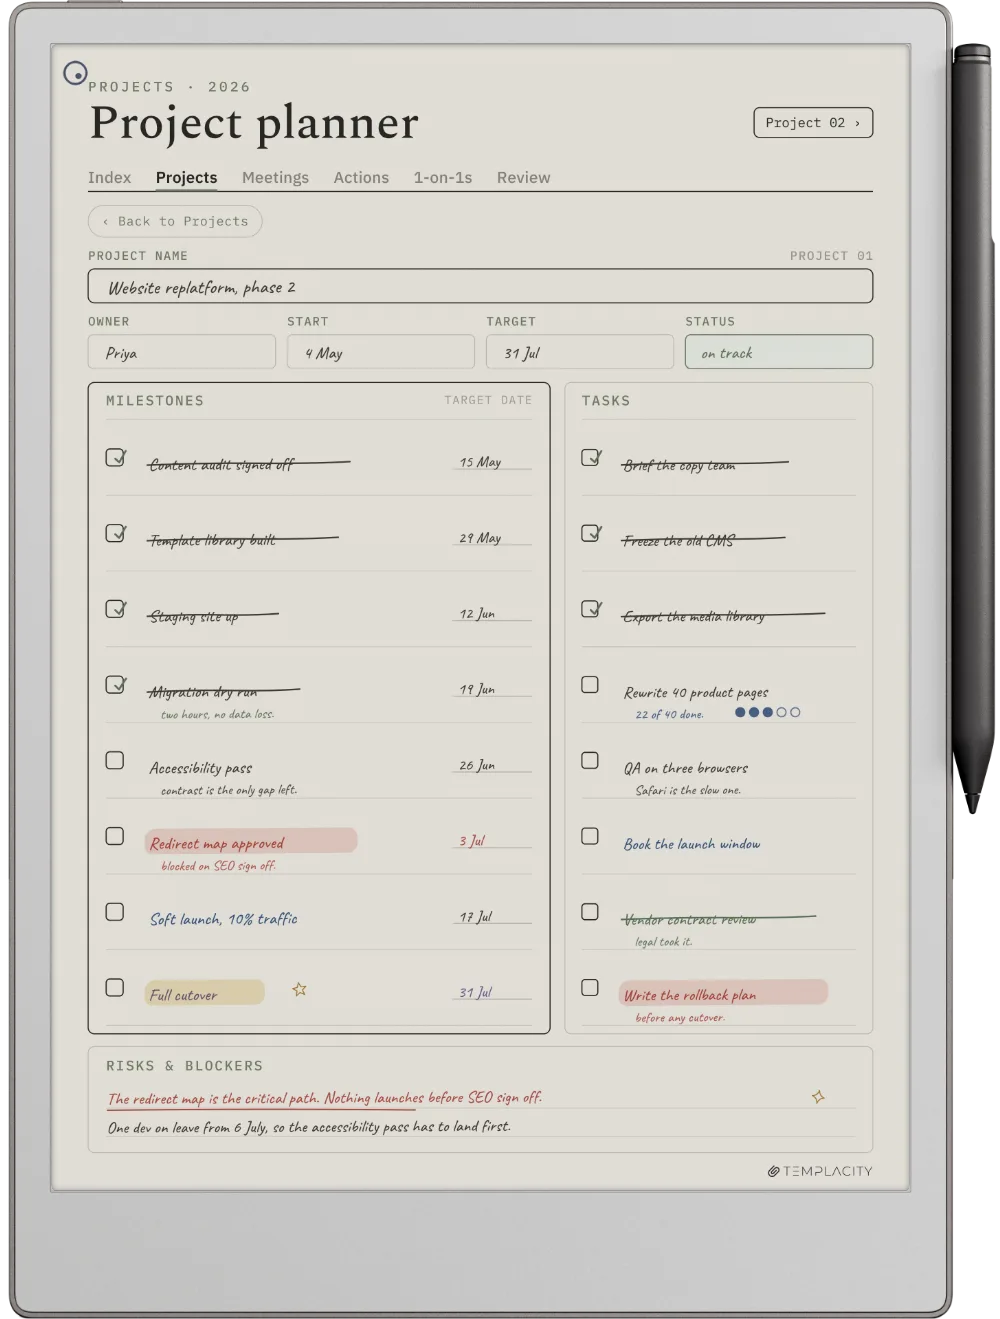1000x1319 pixels.
Task: Check the Full cutover milestone
Action: [x=115, y=987]
